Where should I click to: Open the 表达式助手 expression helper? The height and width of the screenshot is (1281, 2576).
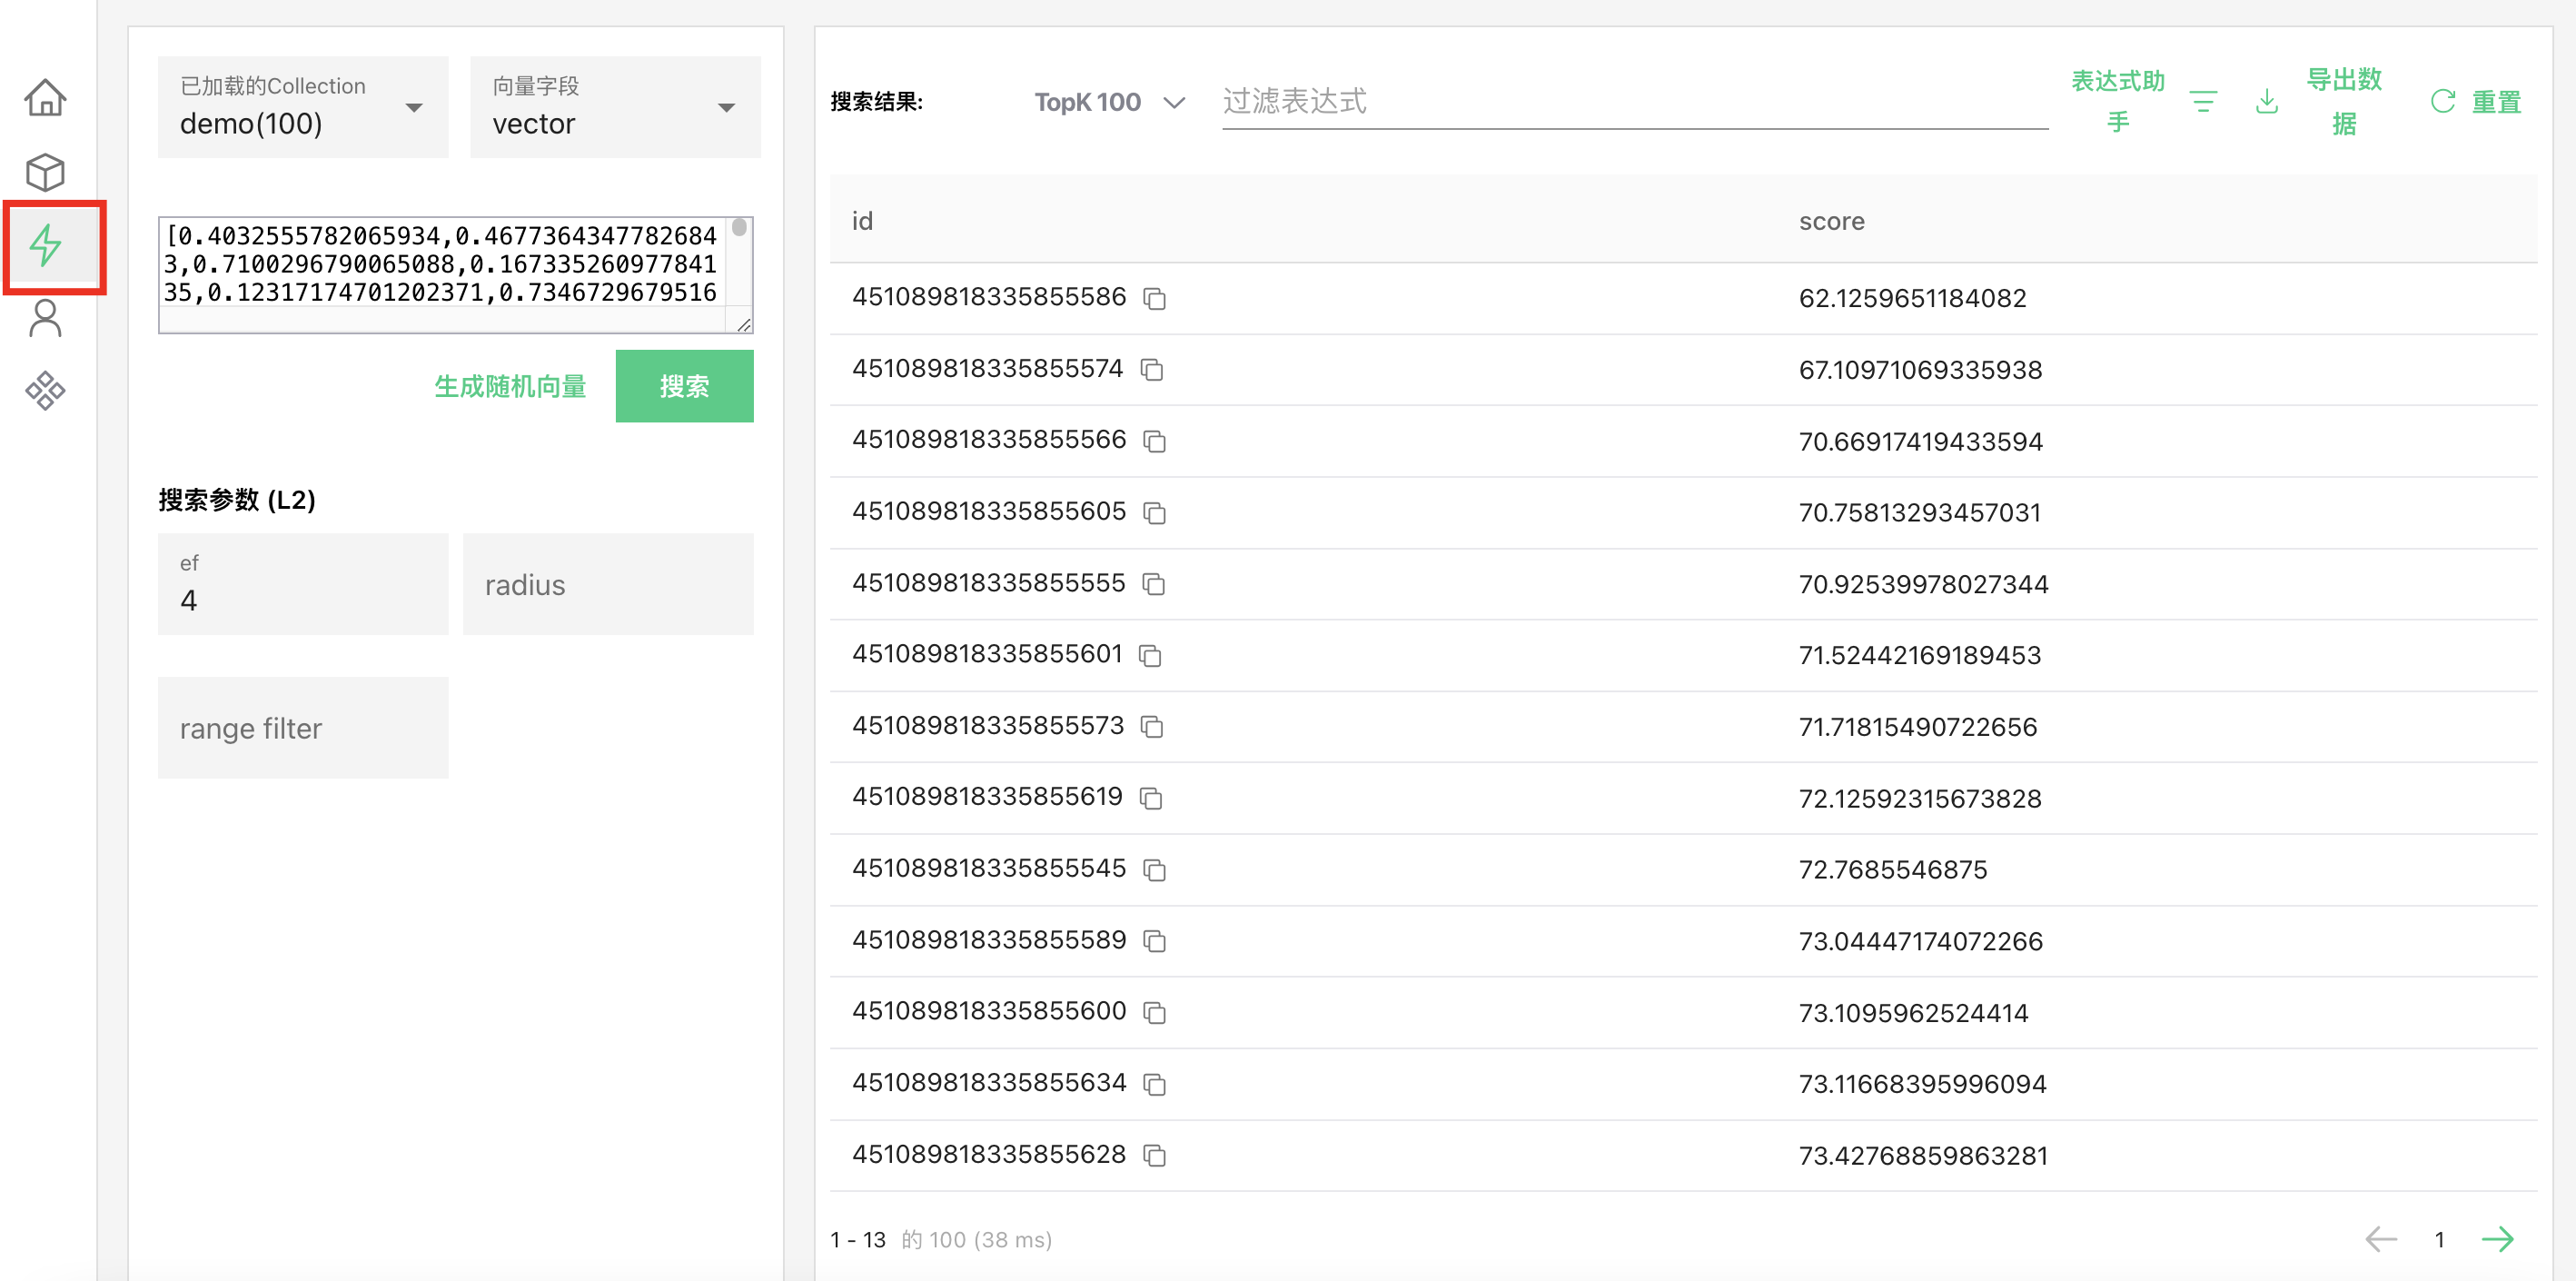(2117, 102)
